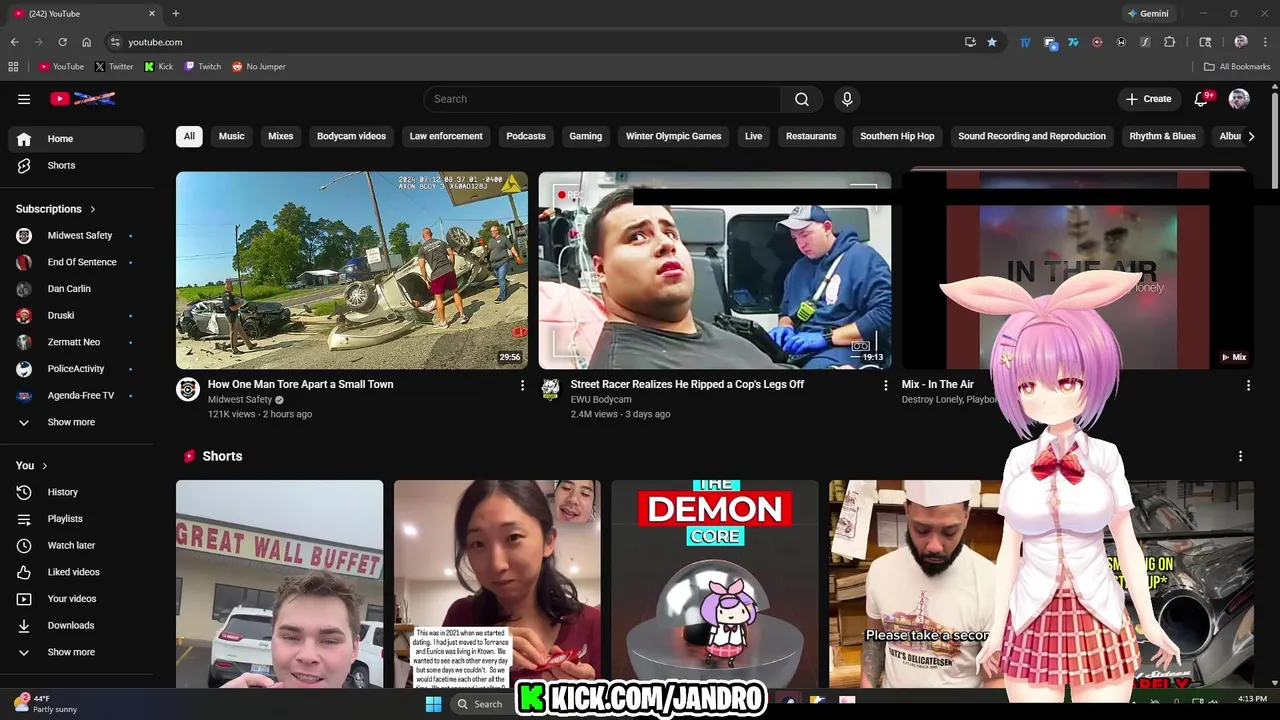Open Downloads in sidebar
1280x720 pixels.
pos(76,626)
